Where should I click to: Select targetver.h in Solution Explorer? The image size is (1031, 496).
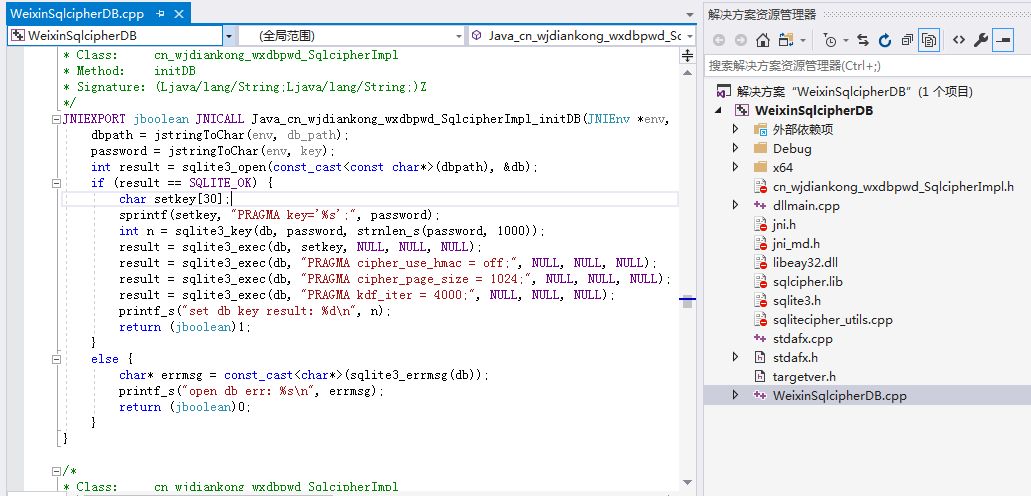click(804, 376)
